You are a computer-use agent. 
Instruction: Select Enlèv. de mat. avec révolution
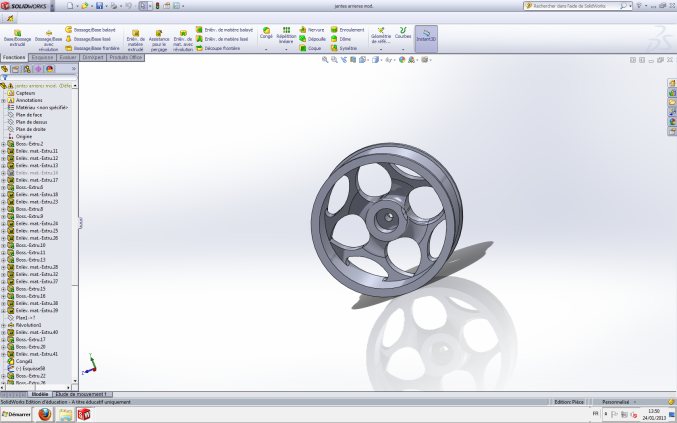[x=183, y=40]
